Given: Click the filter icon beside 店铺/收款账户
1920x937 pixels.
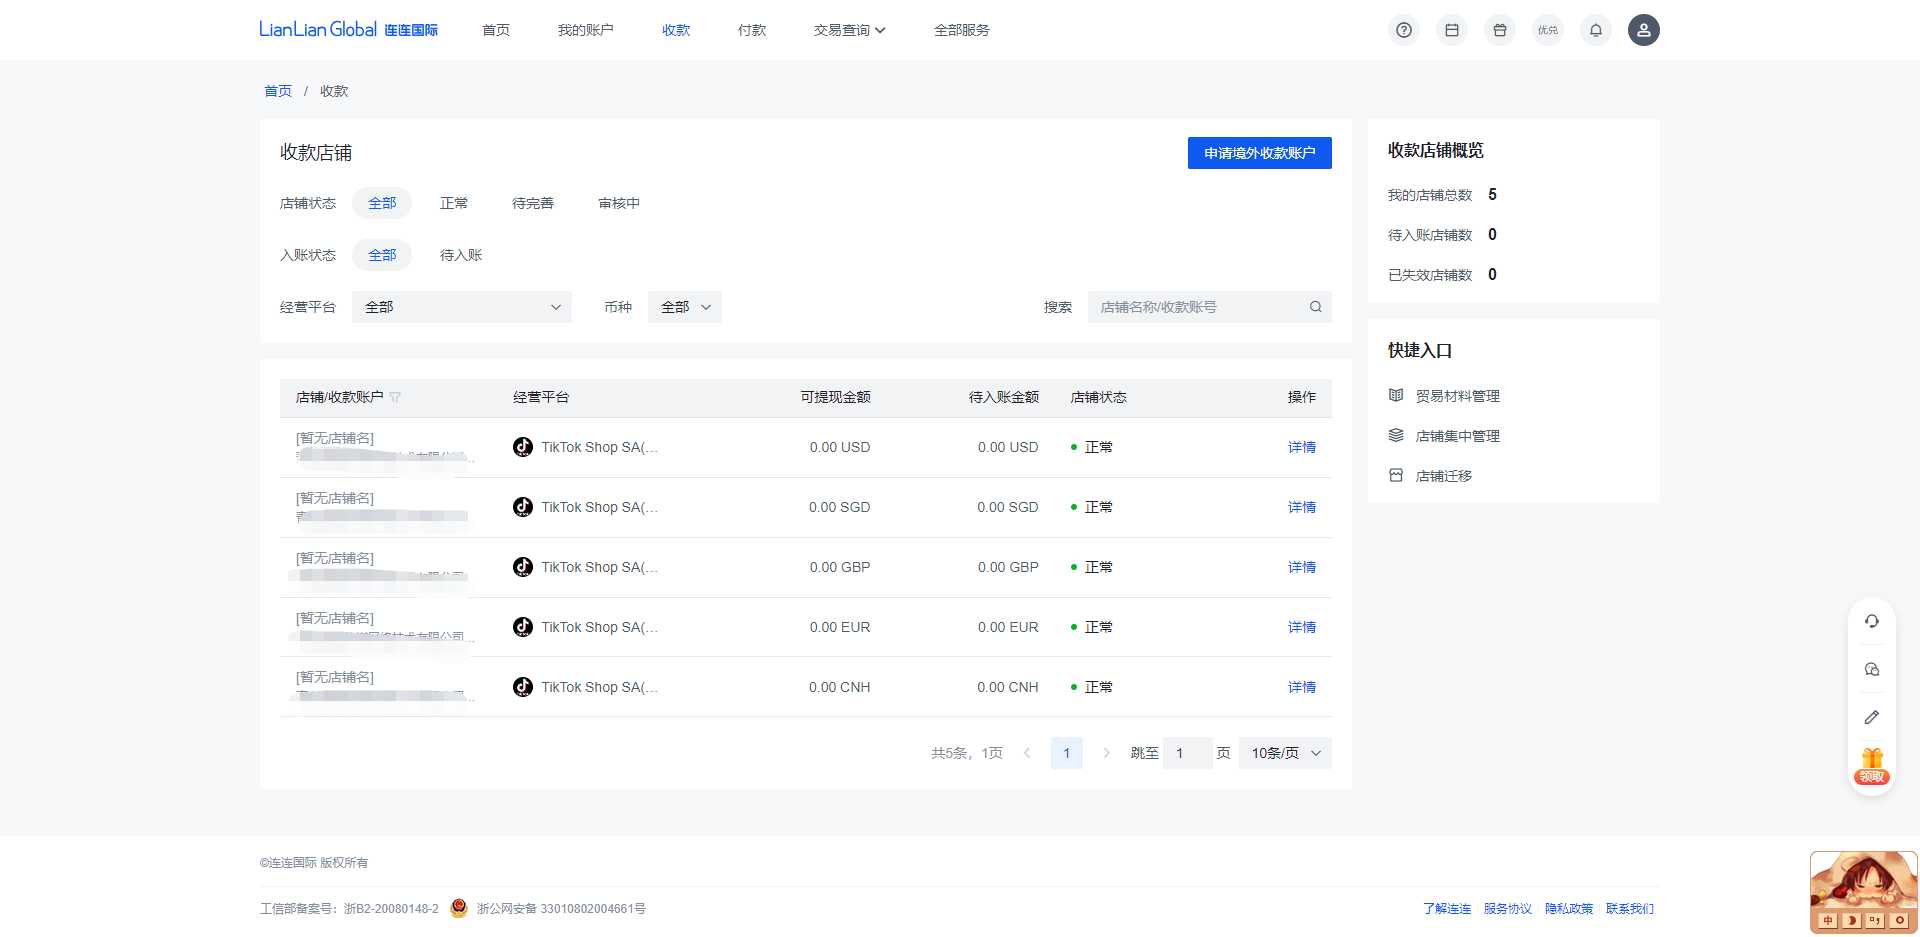Looking at the screenshot, I should [x=395, y=398].
